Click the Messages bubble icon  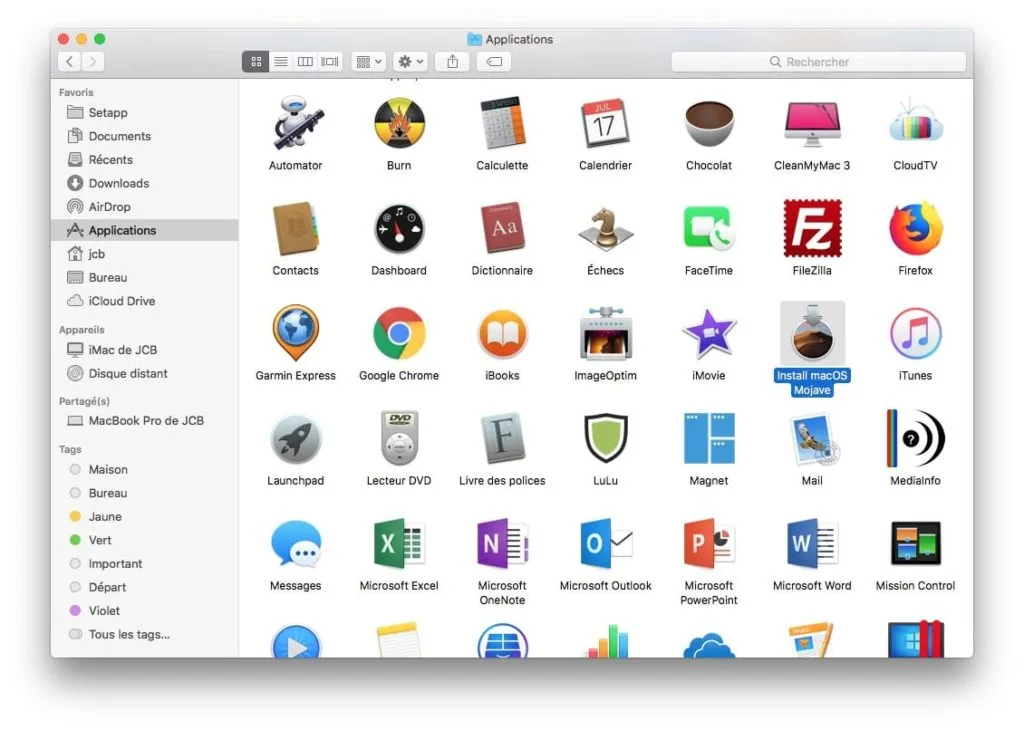296,543
